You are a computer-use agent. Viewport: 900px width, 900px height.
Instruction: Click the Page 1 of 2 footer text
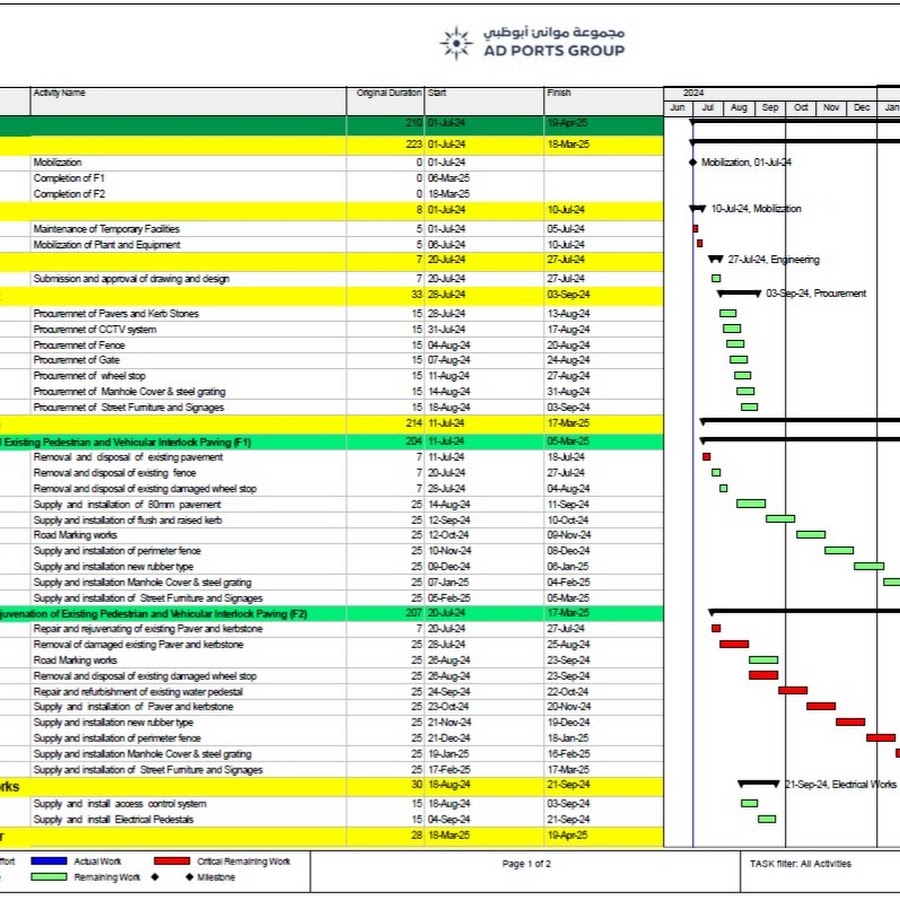[526, 864]
